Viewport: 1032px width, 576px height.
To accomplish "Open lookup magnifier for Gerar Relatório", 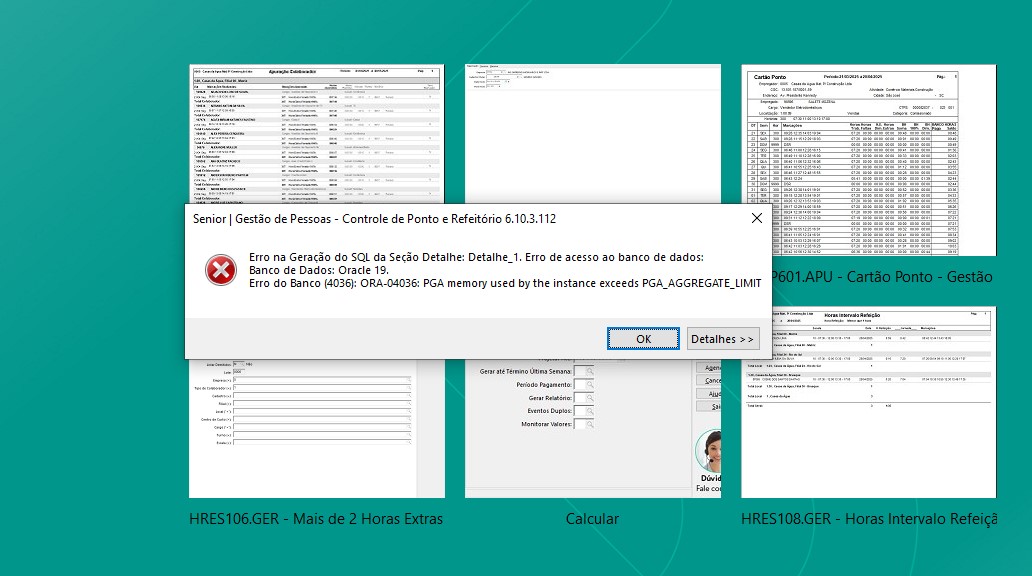I will [x=590, y=398].
